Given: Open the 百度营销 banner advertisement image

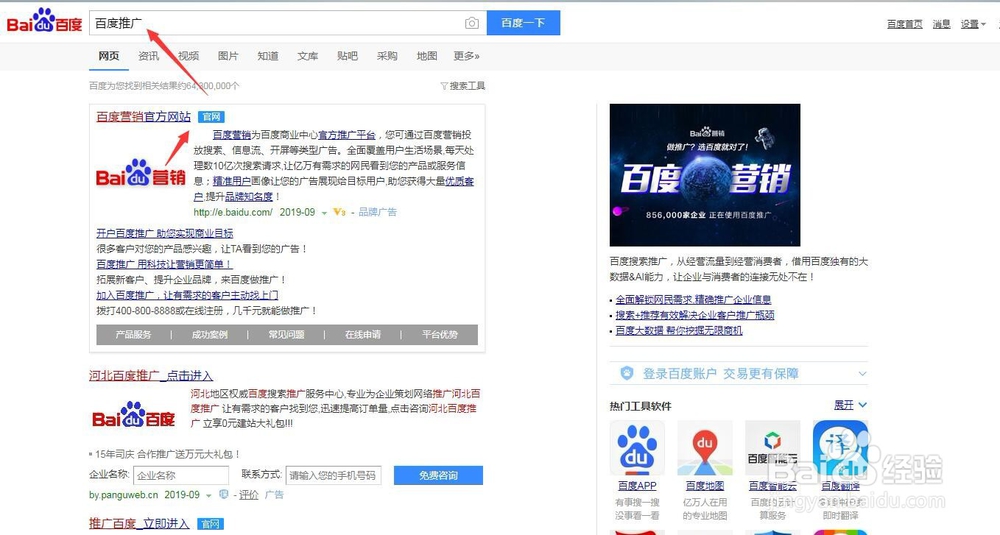Looking at the screenshot, I should (x=705, y=175).
